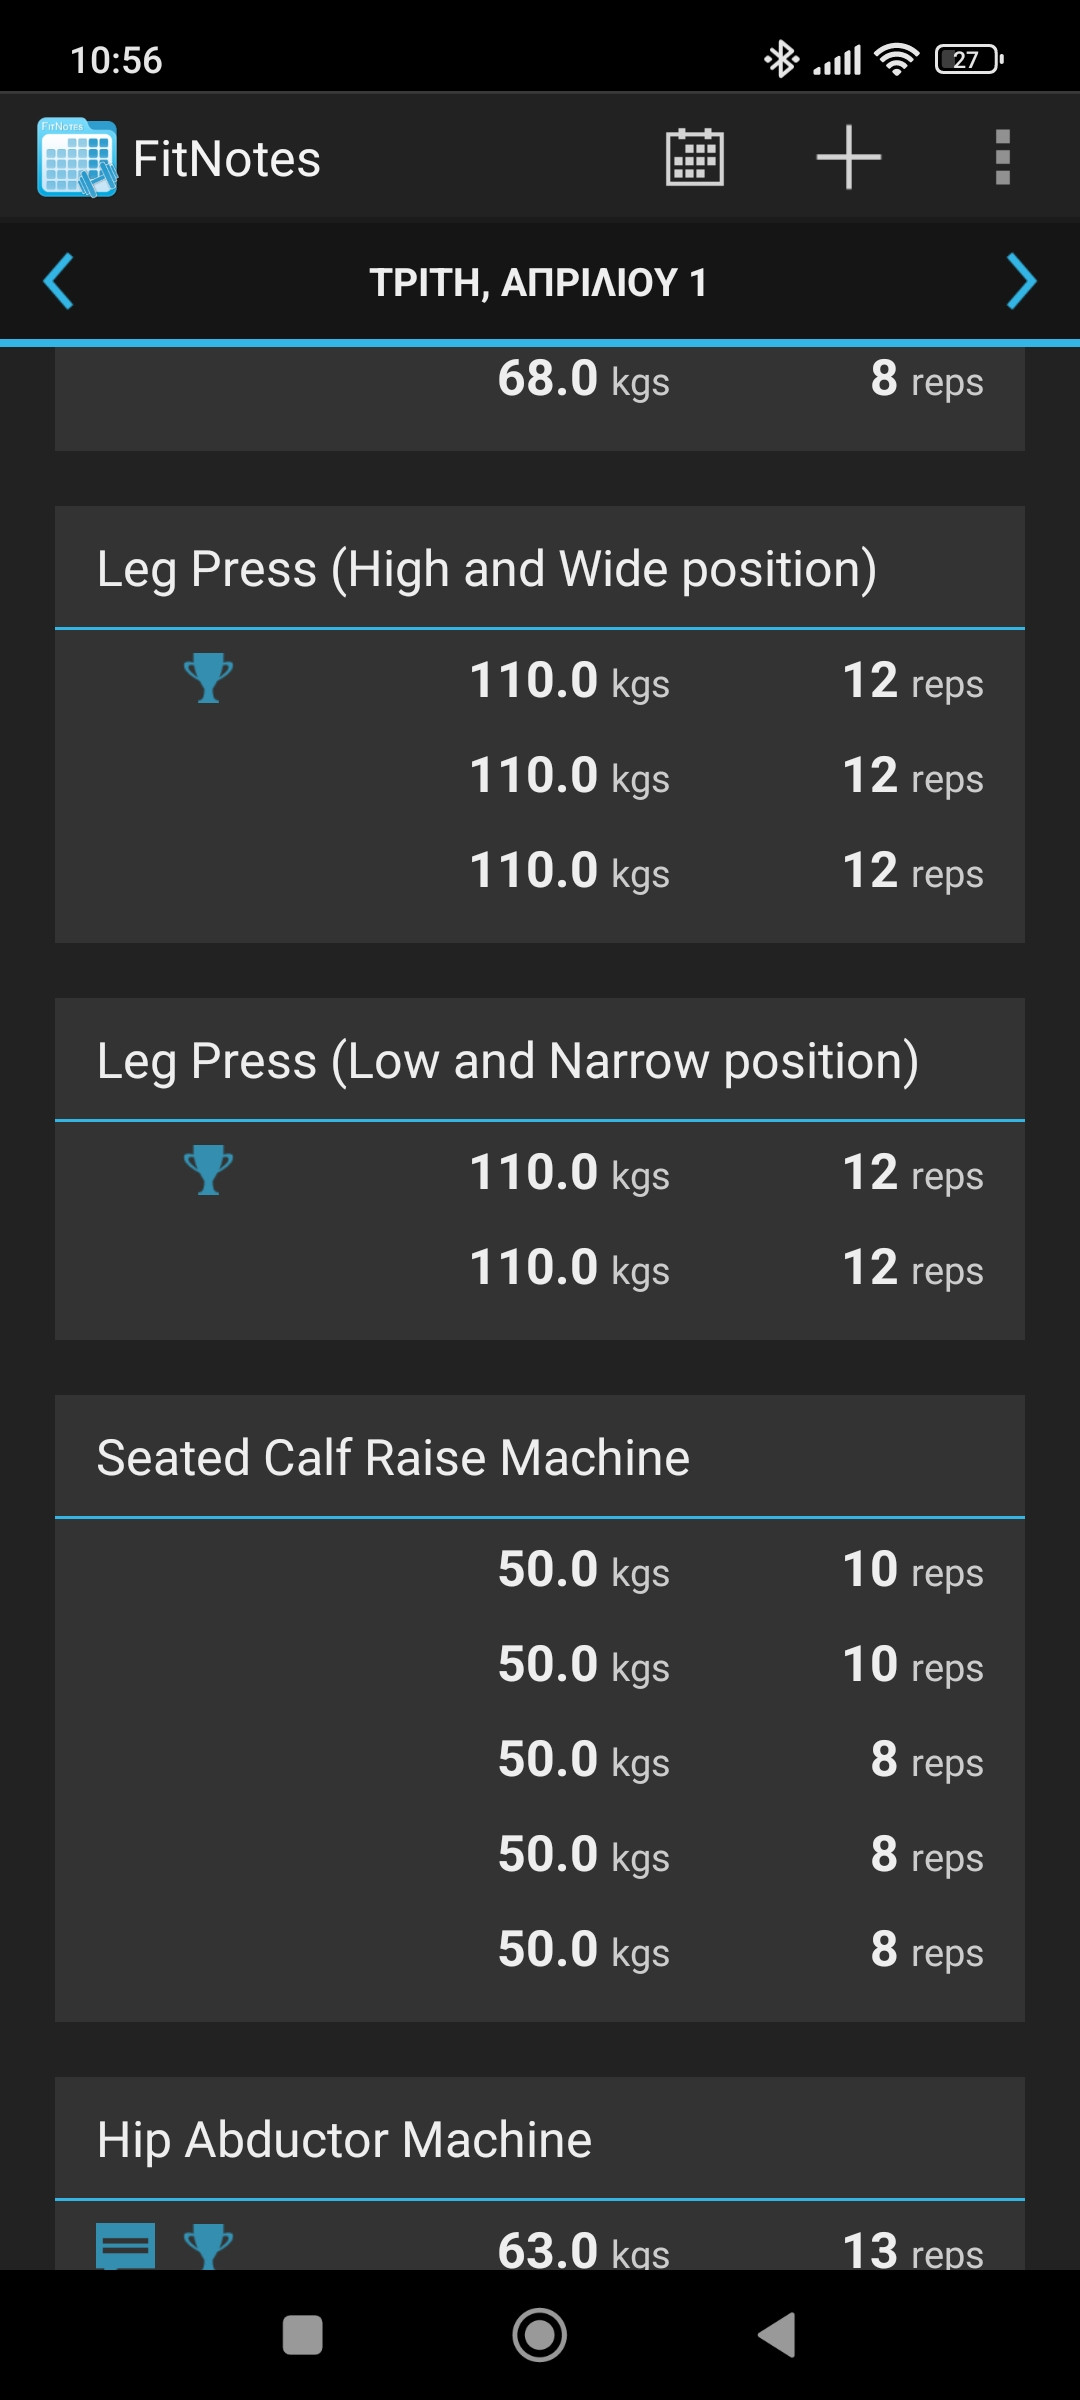
Task: Tap the FitNotes app logo
Action: point(77,157)
